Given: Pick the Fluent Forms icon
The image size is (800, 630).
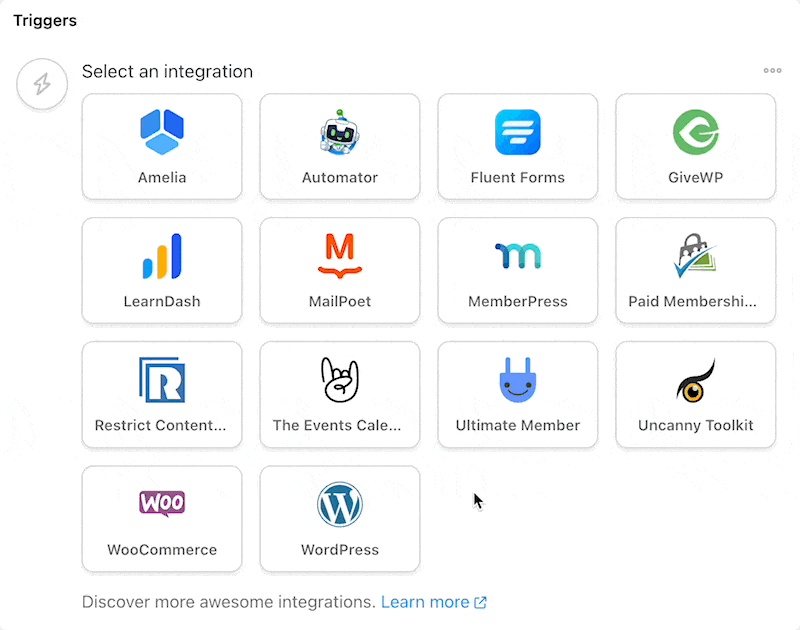Looking at the screenshot, I should click(x=517, y=132).
